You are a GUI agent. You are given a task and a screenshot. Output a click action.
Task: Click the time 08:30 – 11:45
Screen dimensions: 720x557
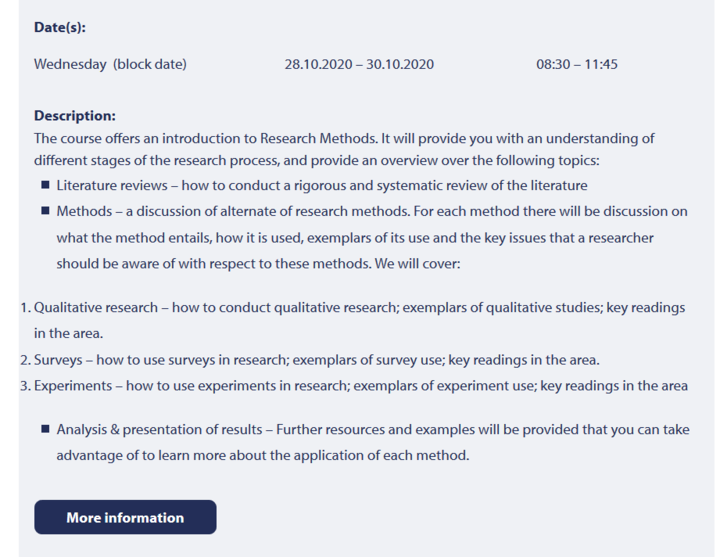(x=577, y=64)
